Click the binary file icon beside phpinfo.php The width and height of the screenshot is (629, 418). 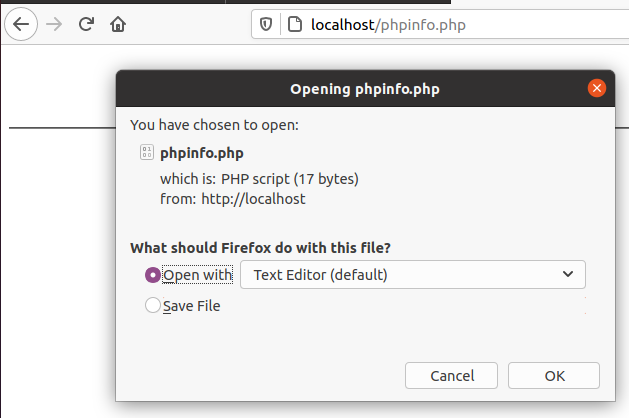click(147, 152)
